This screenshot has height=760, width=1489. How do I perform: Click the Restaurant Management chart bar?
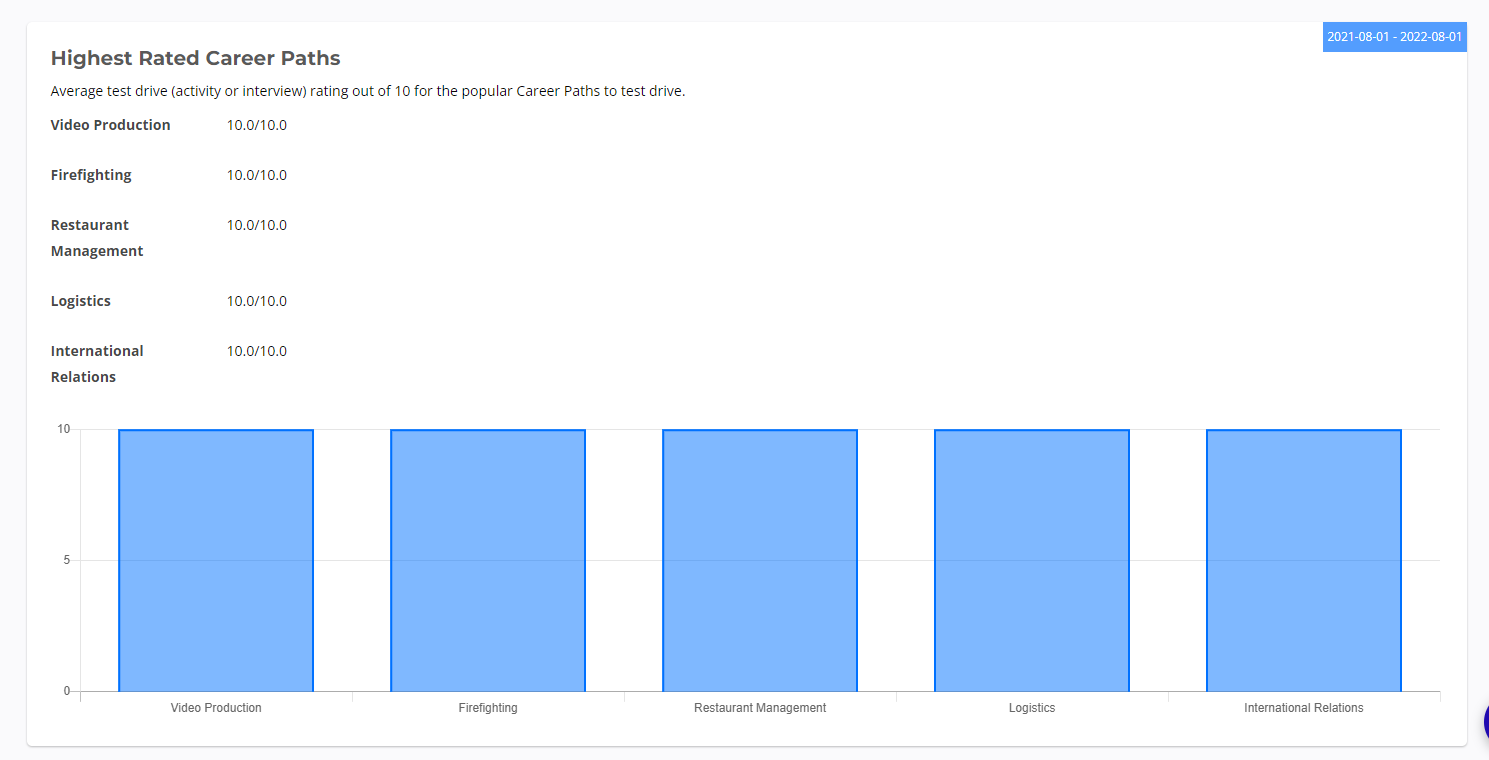760,560
